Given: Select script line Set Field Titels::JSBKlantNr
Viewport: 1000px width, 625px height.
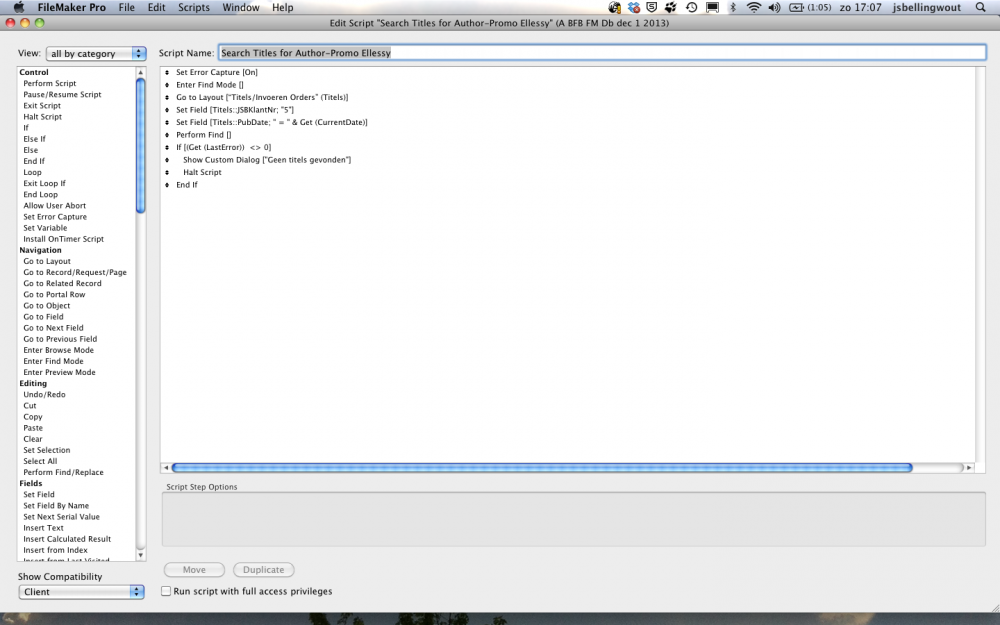Looking at the screenshot, I should click(x=235, y=110).
